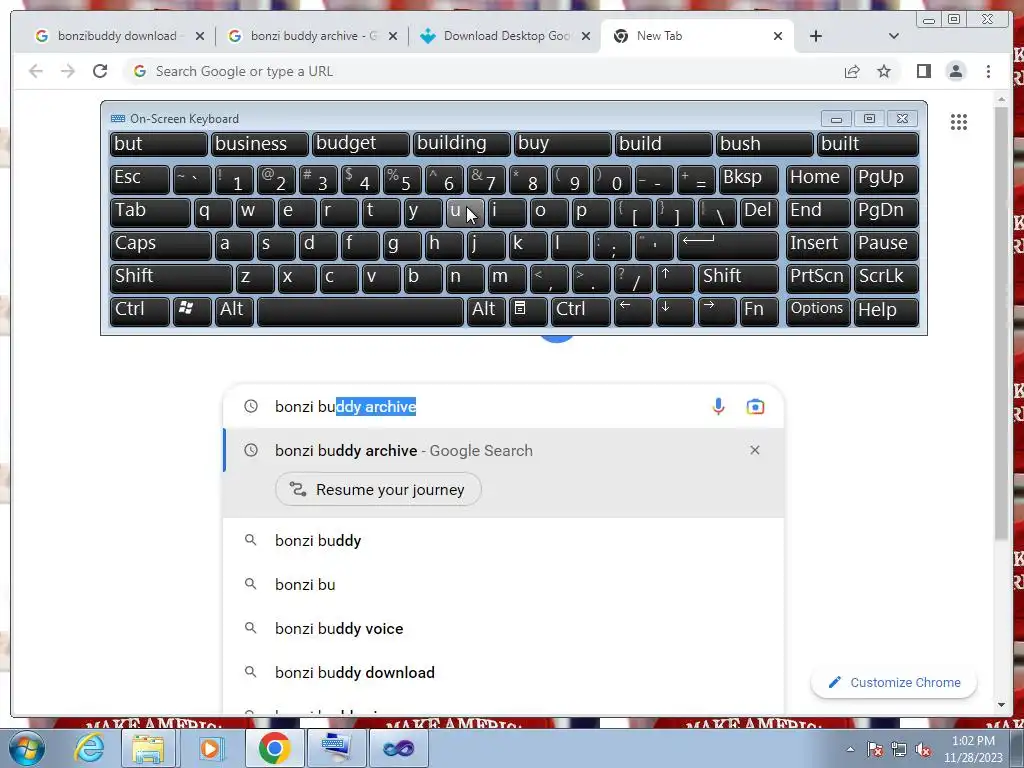Close the Download Desktop Goo tab
Screen dimensions: 1024x768
coord(586,36)
